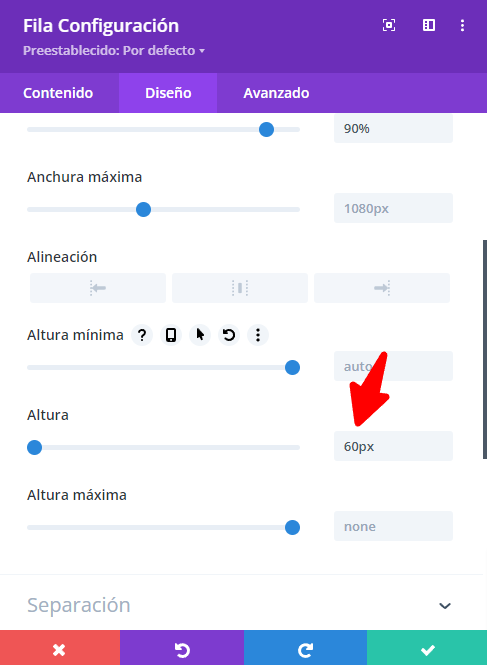The image size is (487, 665).
Task: Switch to the Contenido tab
Action: pos(58,93)
